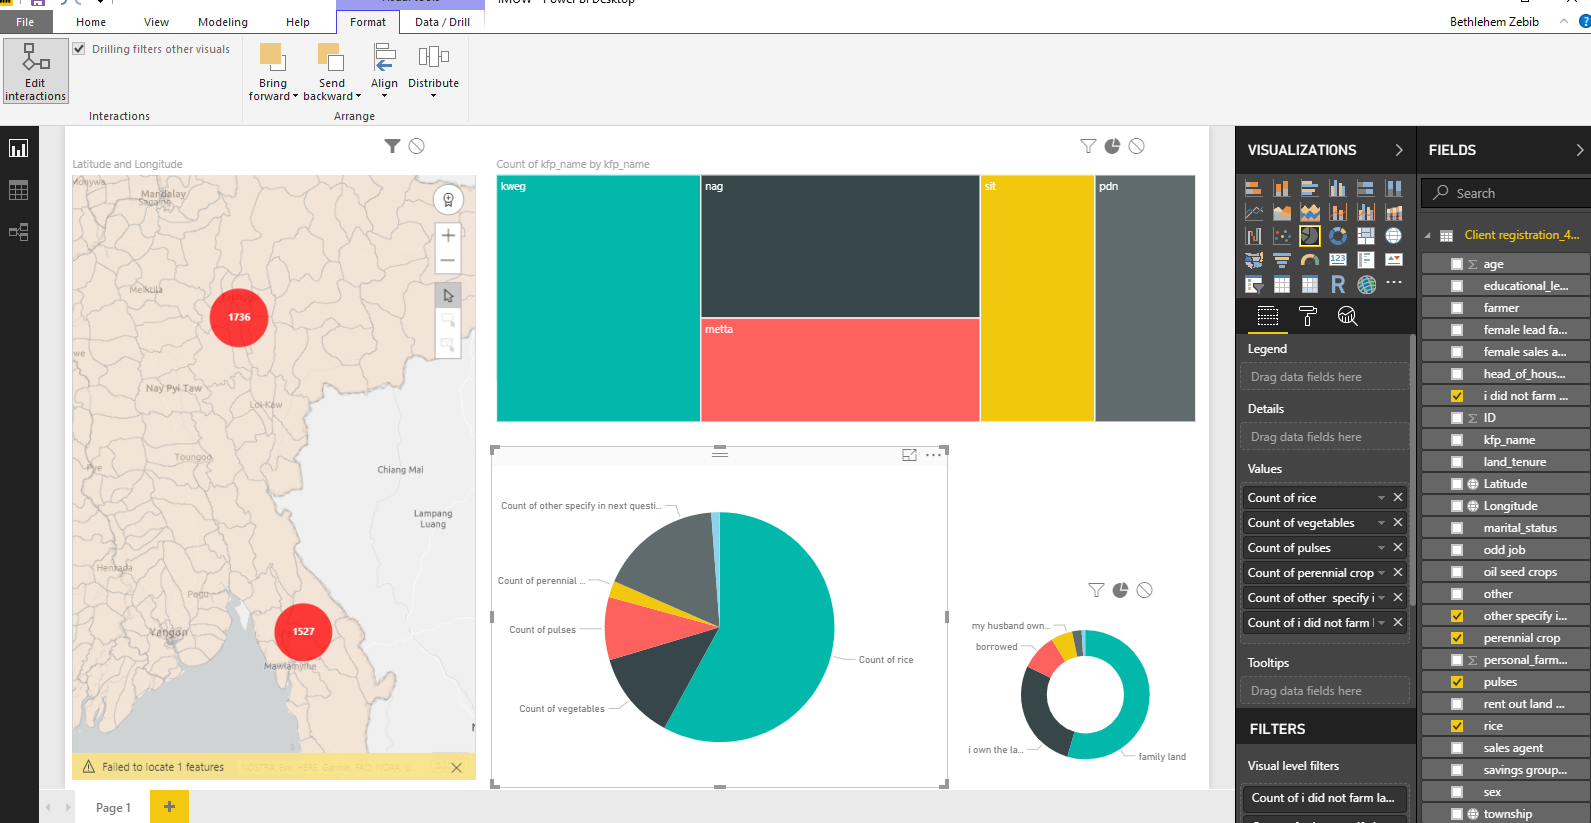Open the Format paint roller pane
The image size is (1591, 823).
point(1307,316)
